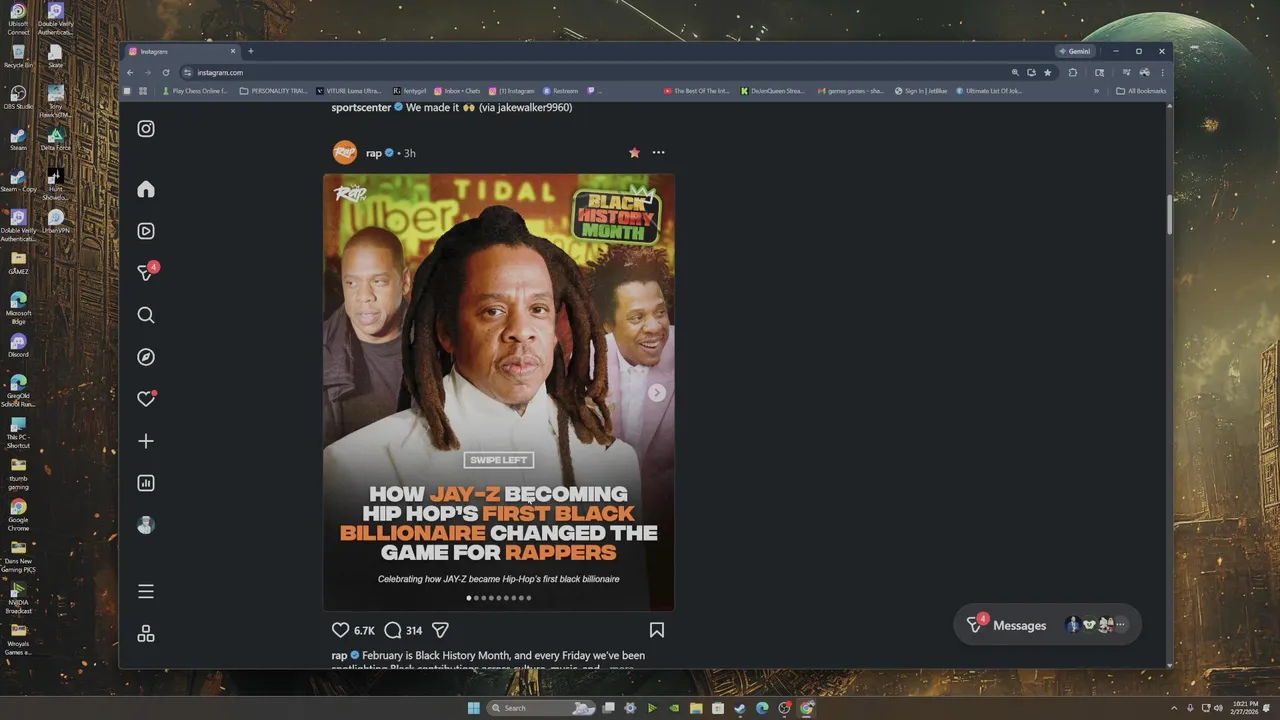Select the Delta Force desktop icon
Image resolution: width=1280 pixels, height=720 pixels.
(56, 140)
